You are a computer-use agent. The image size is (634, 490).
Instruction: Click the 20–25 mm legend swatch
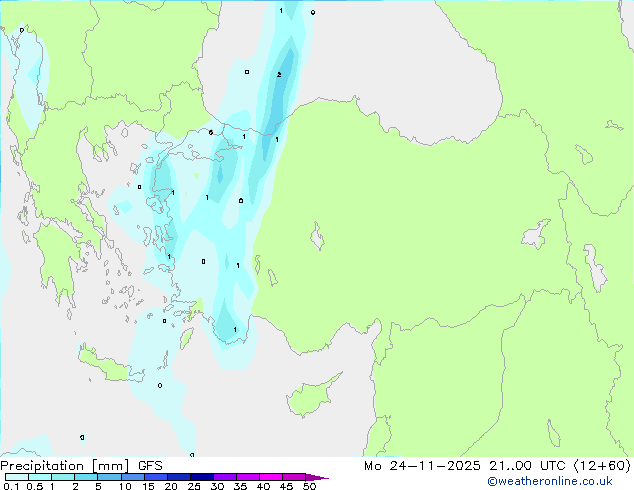178,477
